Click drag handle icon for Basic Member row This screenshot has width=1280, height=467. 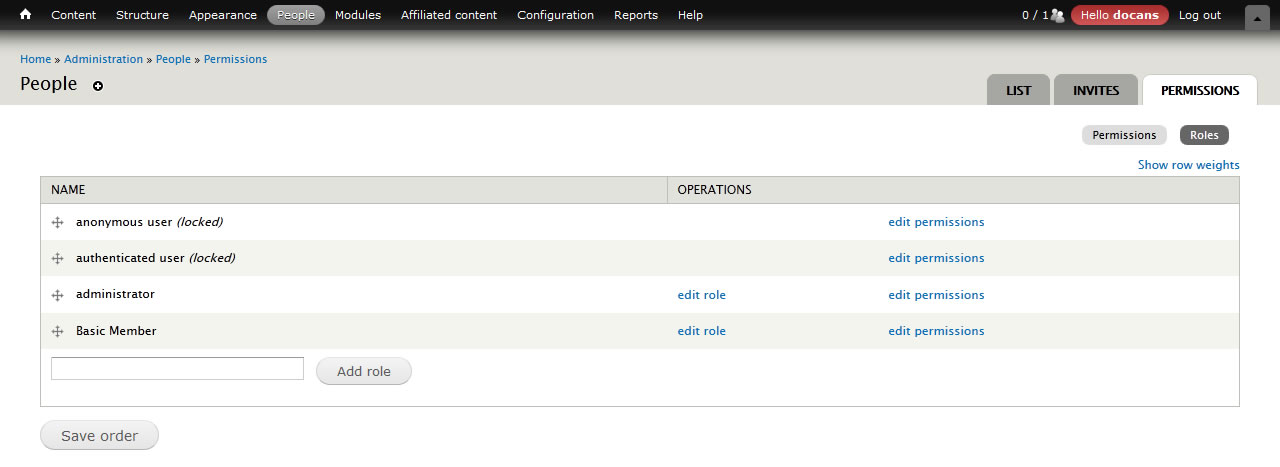pos(58,331)
